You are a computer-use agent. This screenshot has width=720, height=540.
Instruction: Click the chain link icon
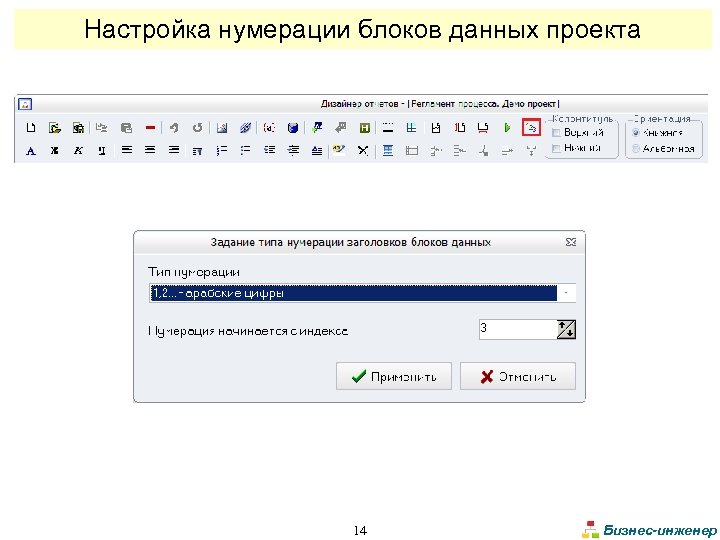click(245, 128)
